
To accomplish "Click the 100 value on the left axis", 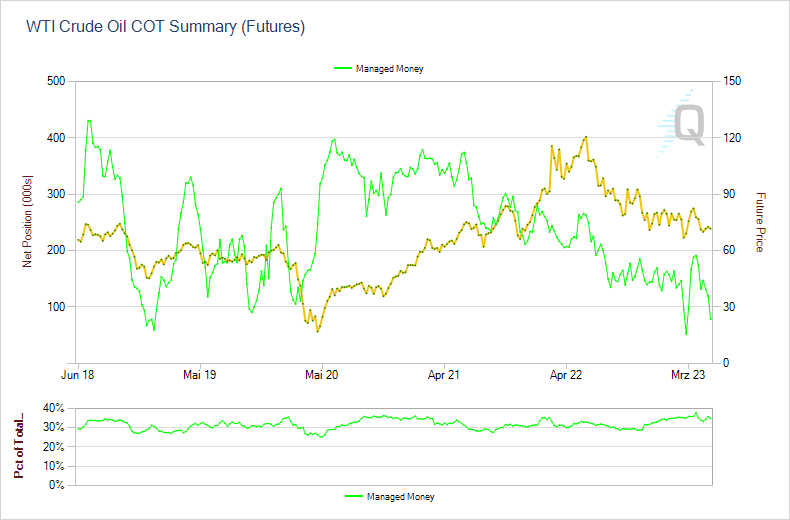I will (56, 307).
